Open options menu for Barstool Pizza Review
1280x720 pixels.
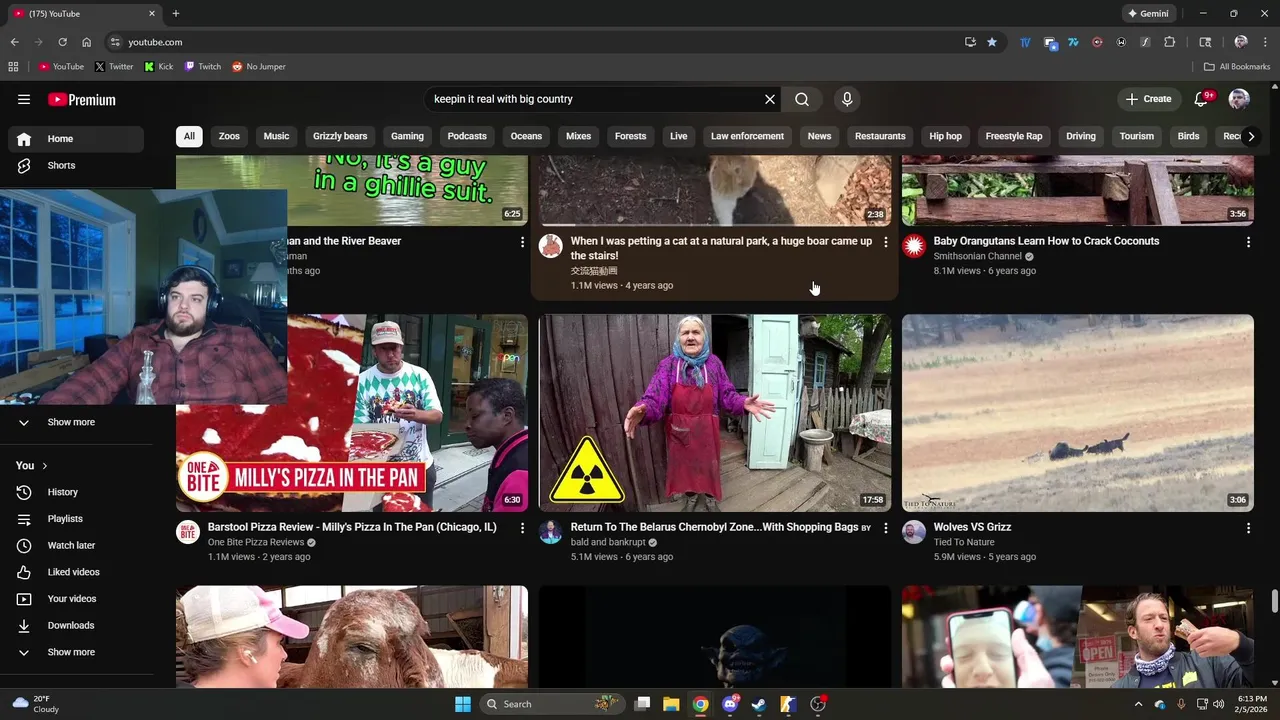[522, 528]
